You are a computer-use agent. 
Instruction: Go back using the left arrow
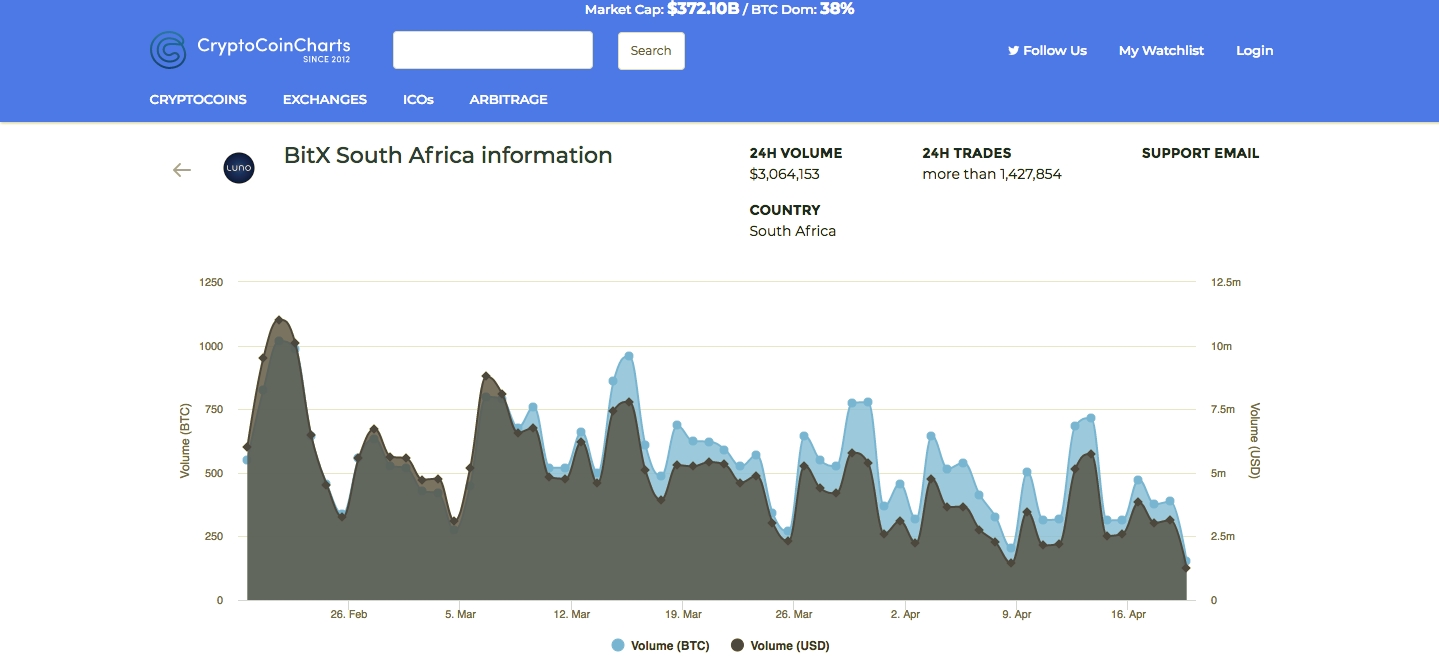(182, 170)
